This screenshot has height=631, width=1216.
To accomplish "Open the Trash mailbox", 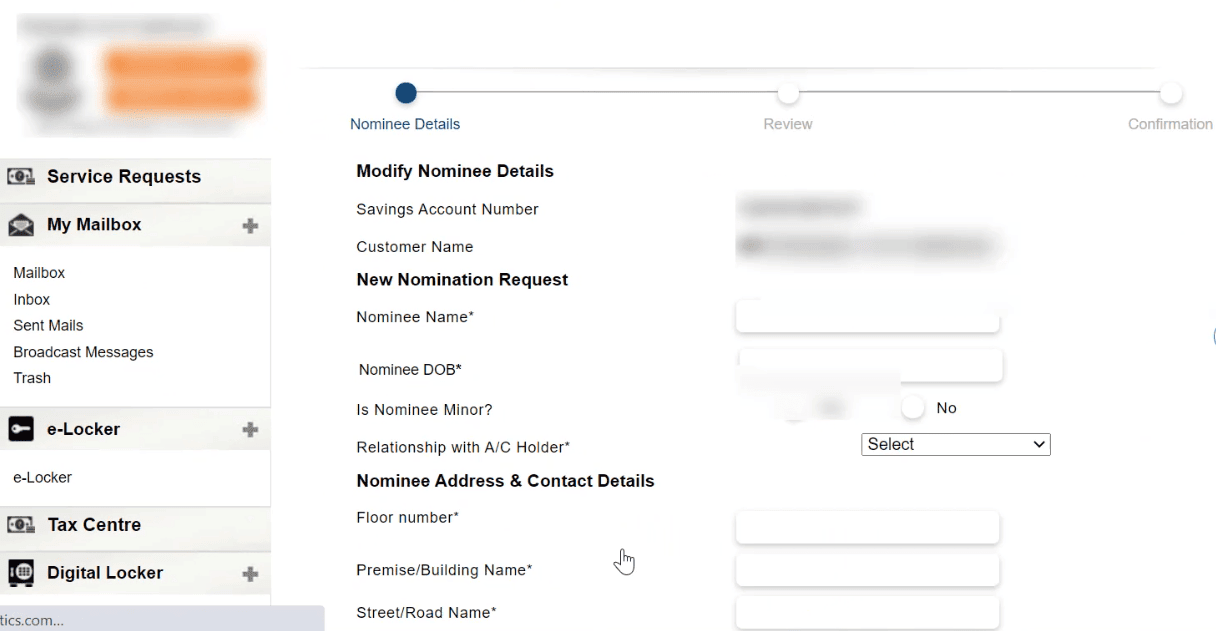I will [31, 378].
